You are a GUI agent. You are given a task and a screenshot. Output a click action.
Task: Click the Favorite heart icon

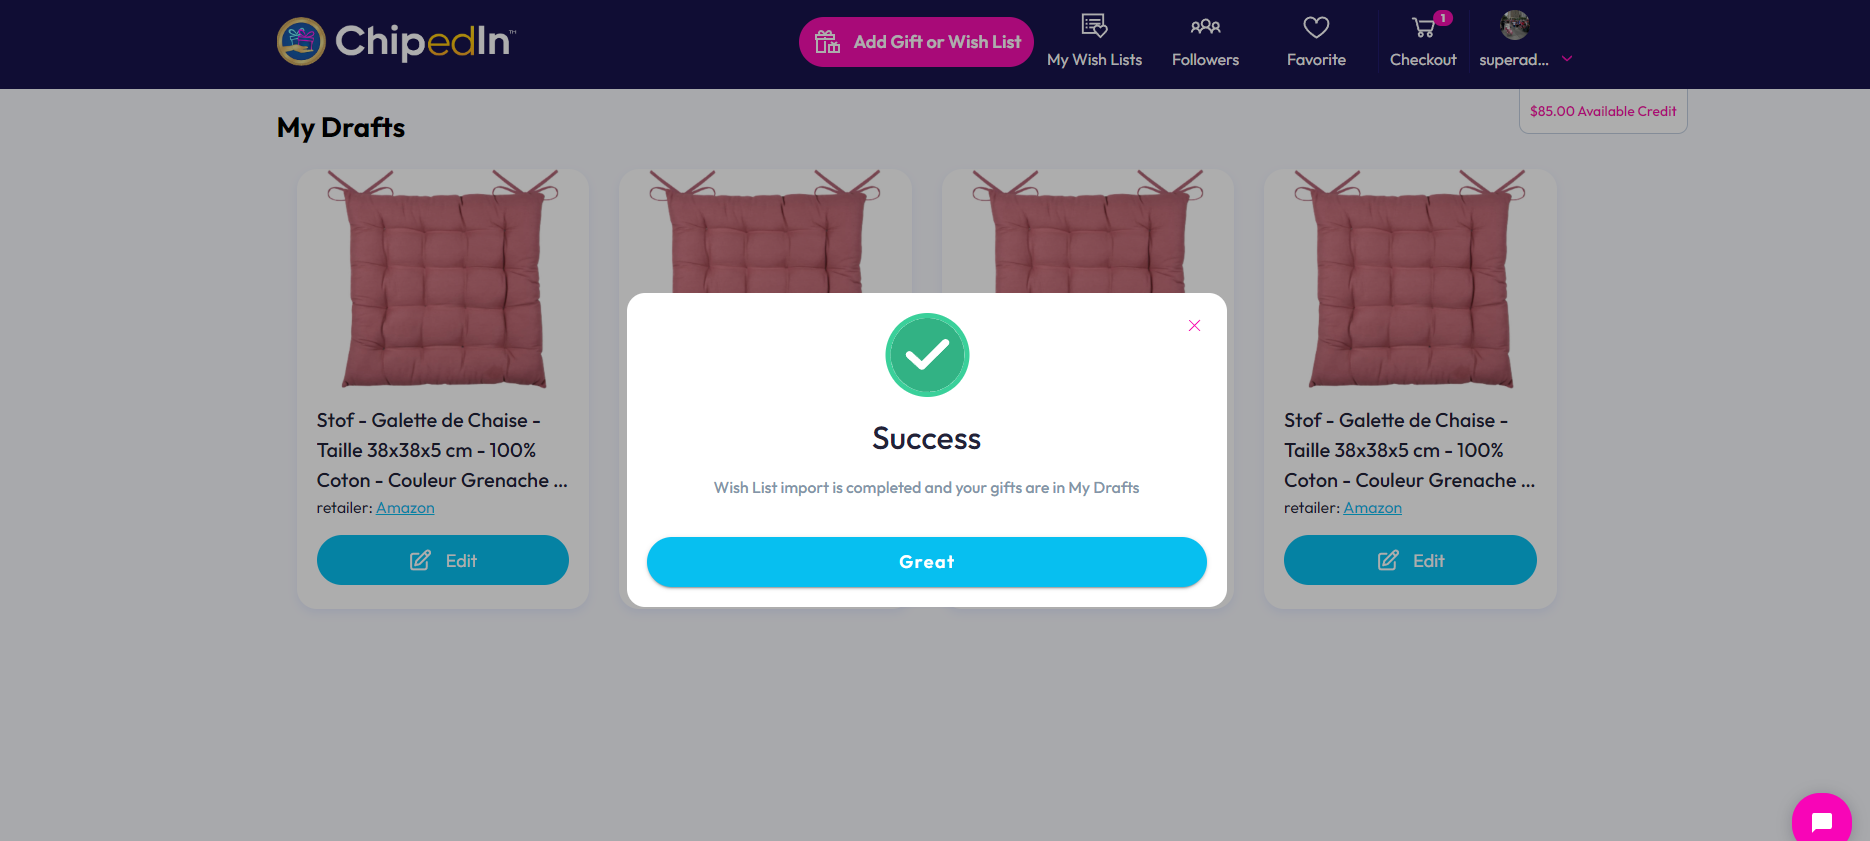[x=1316, y=27]
